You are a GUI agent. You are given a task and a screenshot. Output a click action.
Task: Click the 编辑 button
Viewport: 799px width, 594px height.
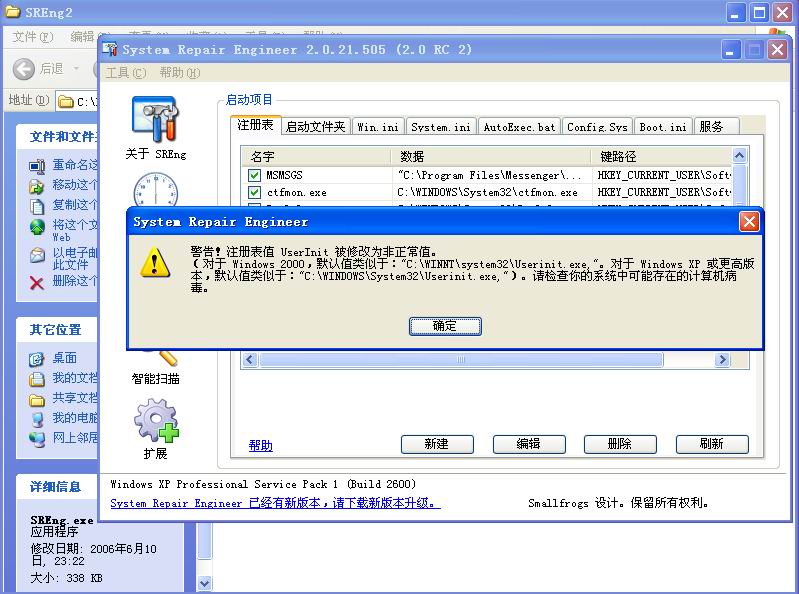(x=528, y=444)
